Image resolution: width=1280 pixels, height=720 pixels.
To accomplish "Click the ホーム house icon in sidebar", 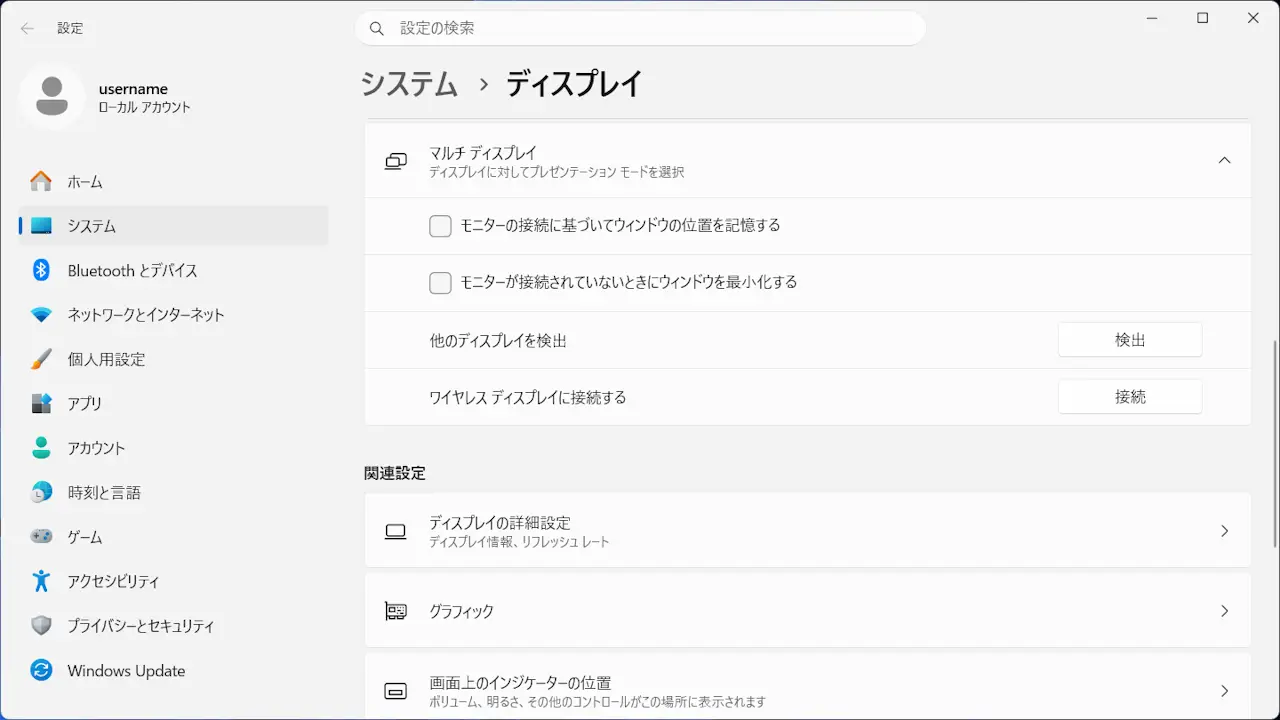I will click(x=41, y=181).
